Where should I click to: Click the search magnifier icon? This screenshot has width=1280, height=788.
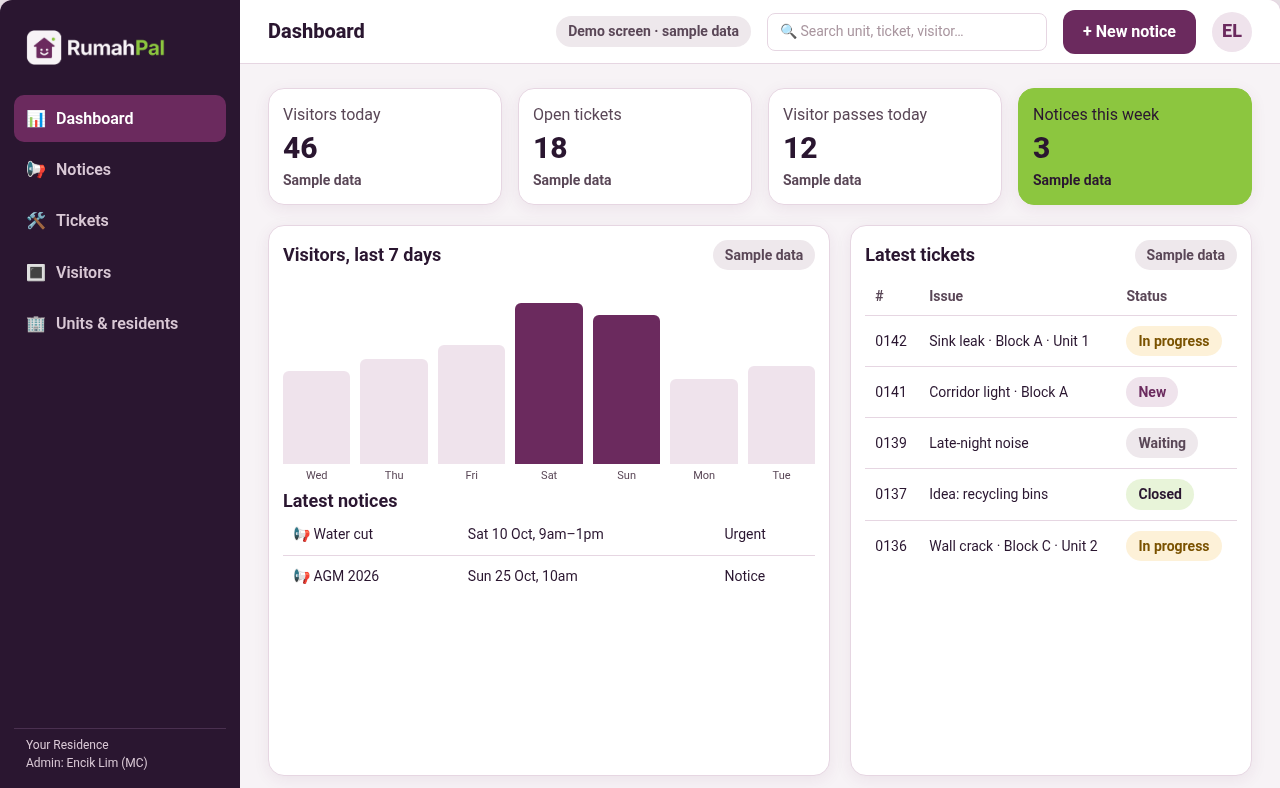point(788,31)
